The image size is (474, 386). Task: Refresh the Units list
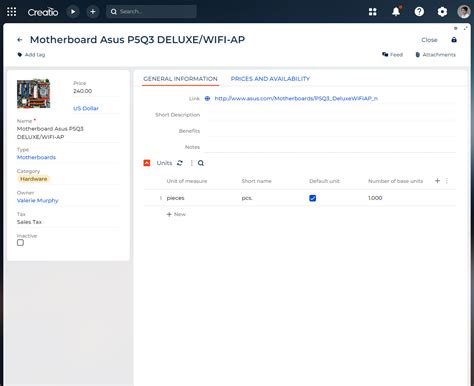pos(180,163)
